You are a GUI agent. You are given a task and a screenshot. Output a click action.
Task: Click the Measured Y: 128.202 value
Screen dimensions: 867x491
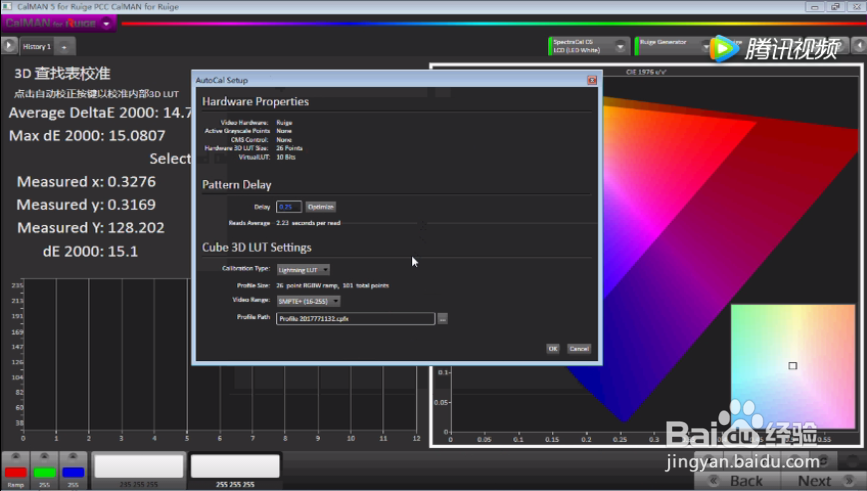click(91, 228)
